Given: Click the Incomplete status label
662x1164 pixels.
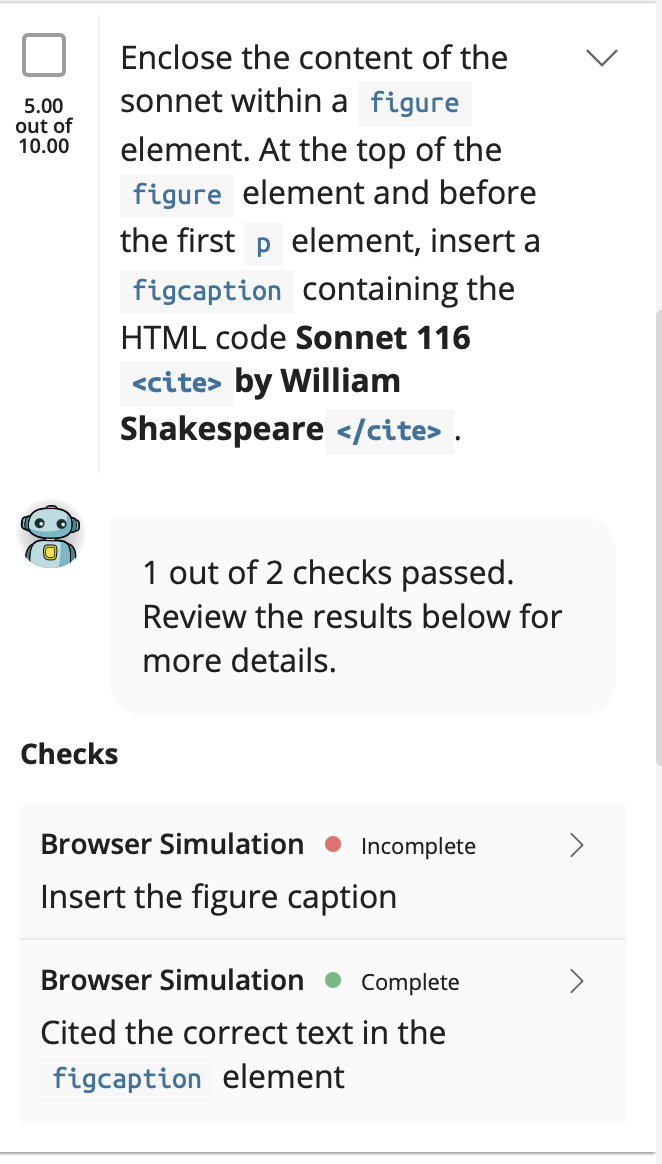Looking at the screenshot, I should pyautogui.click(x=418, y=845).
